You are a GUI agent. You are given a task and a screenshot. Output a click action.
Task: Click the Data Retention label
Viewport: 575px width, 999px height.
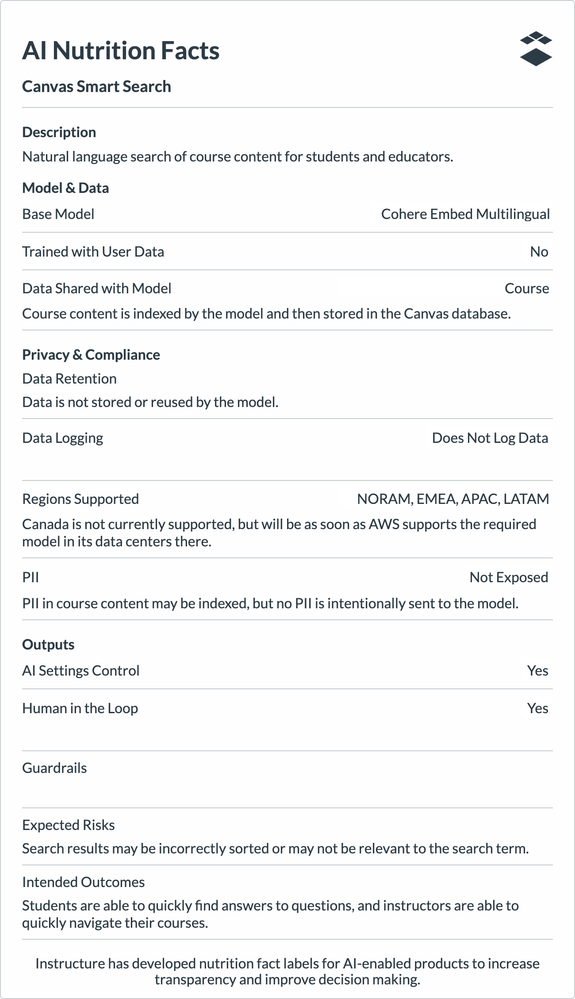(x=69, y=378)
